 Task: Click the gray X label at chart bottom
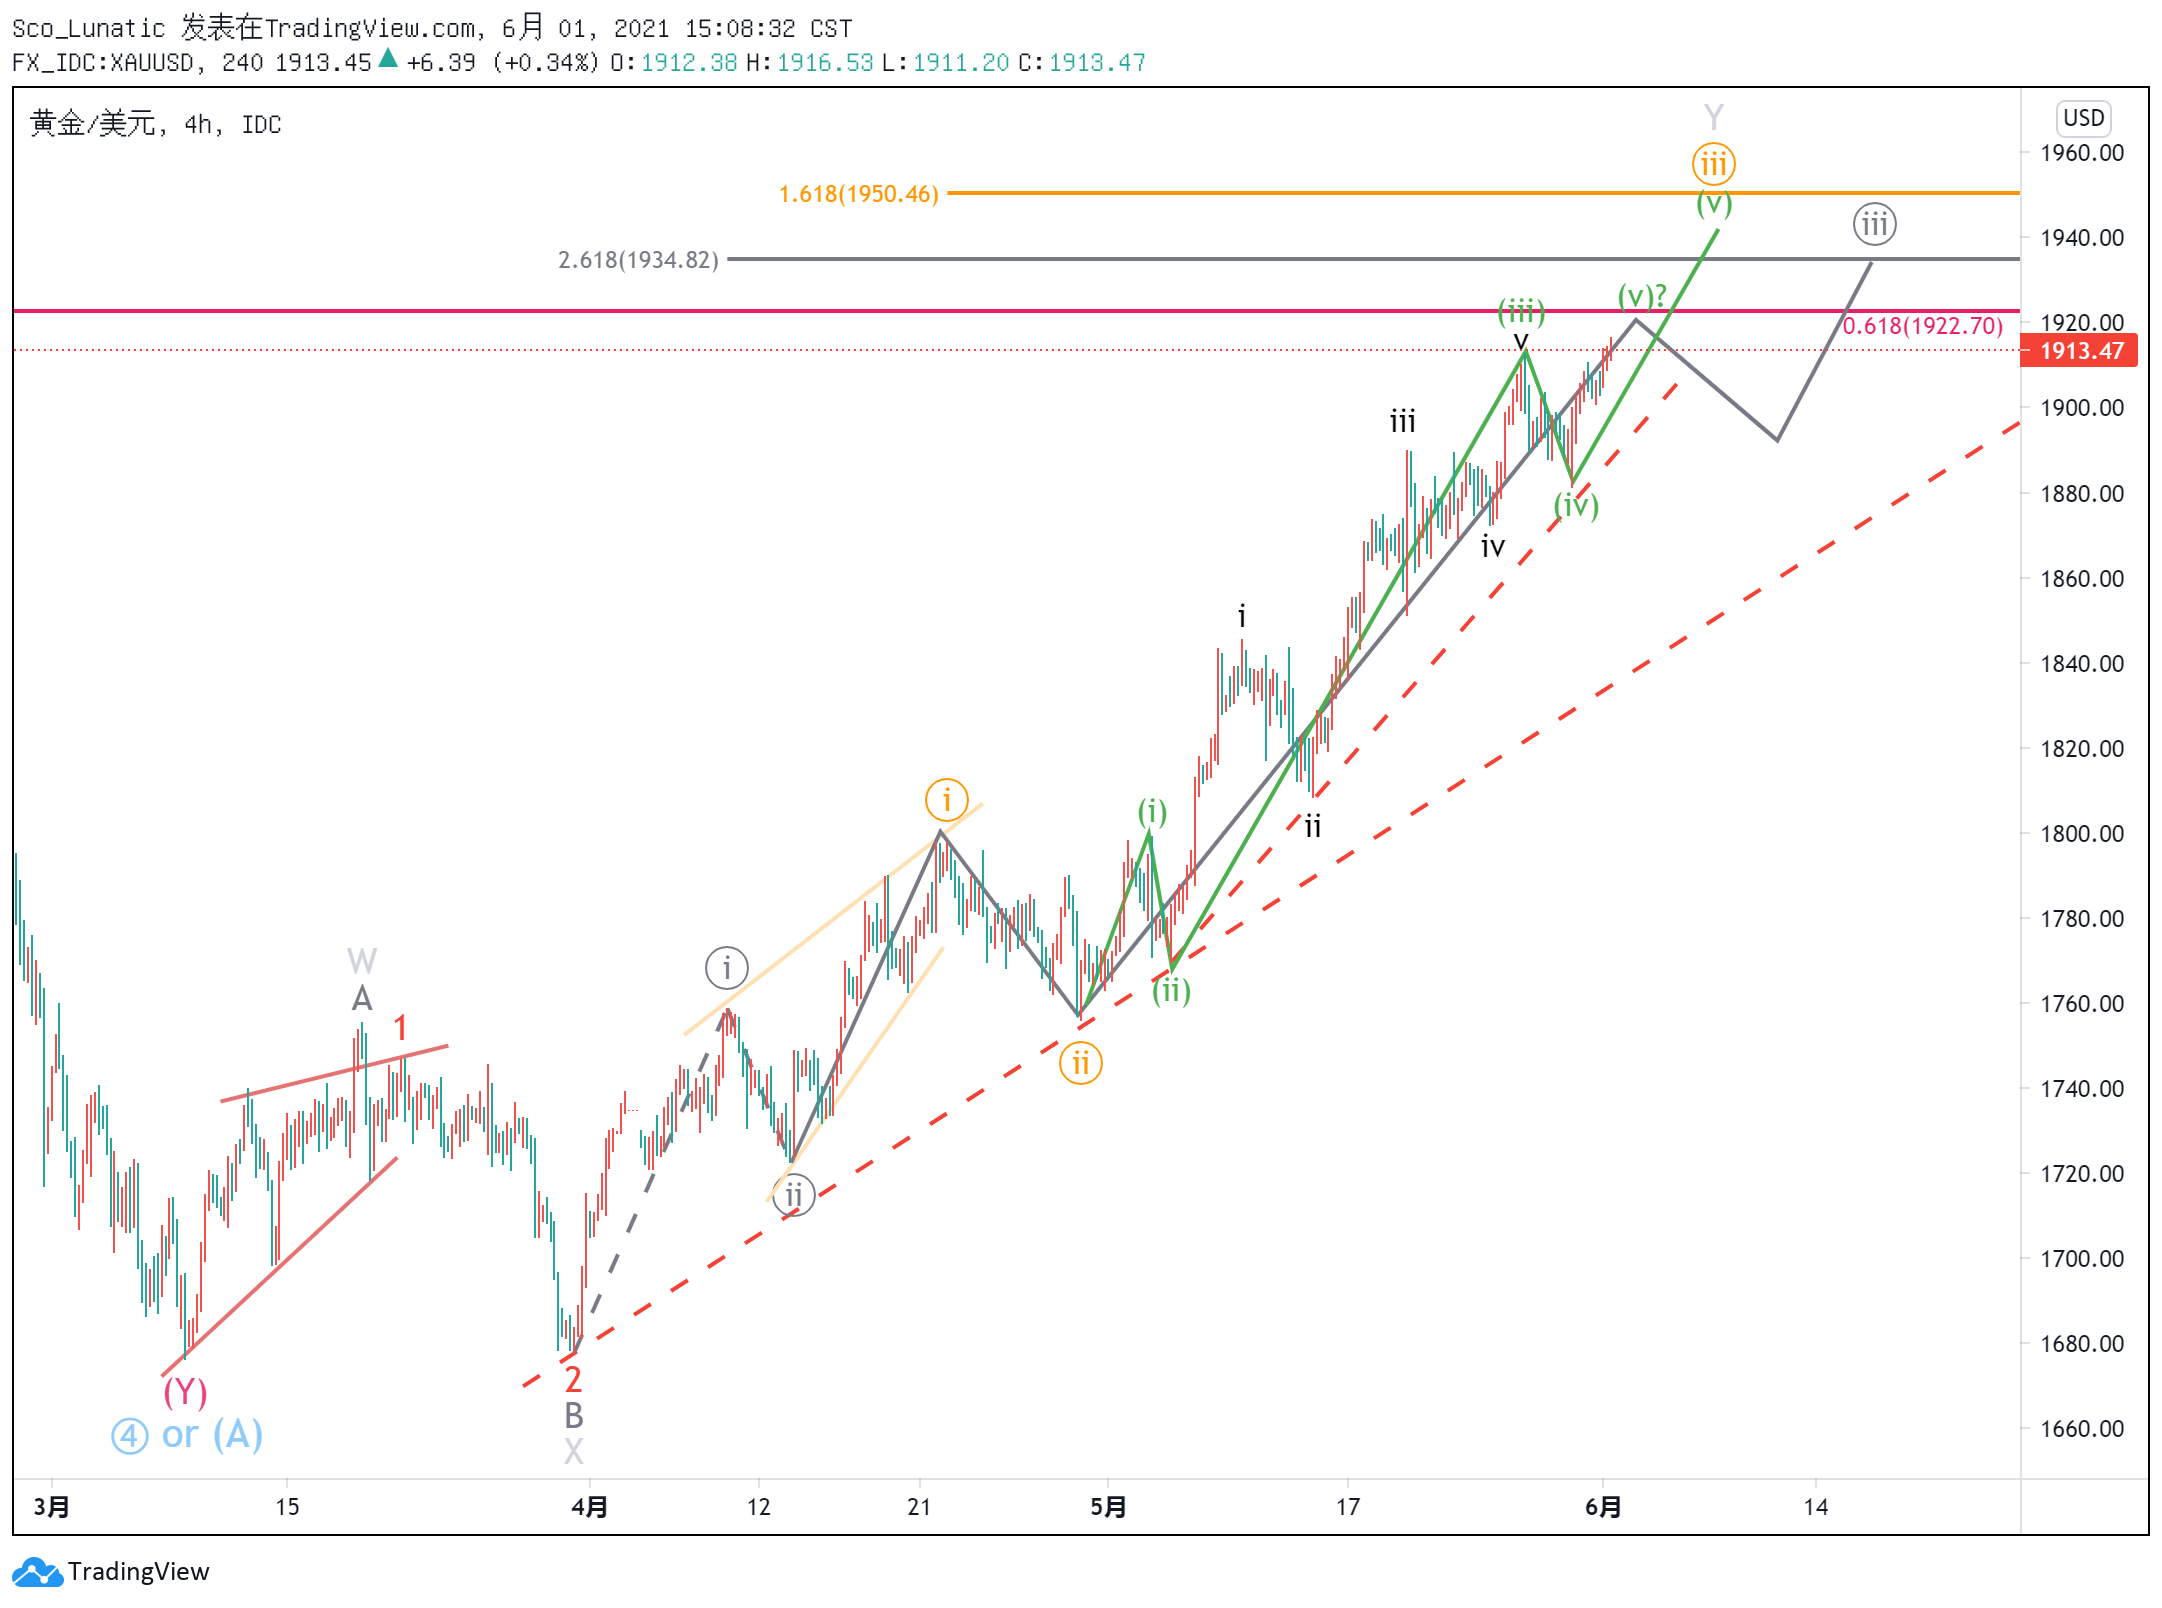[x=573, y=1451]
